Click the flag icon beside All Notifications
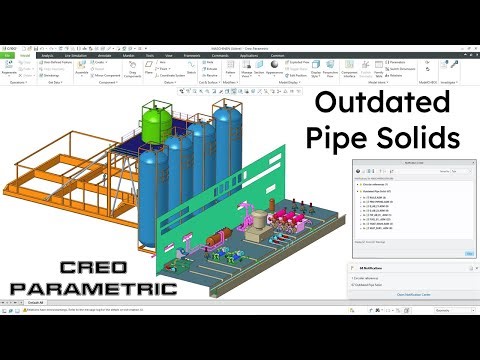This screenshot has height=360, width=480. [352, 268]
